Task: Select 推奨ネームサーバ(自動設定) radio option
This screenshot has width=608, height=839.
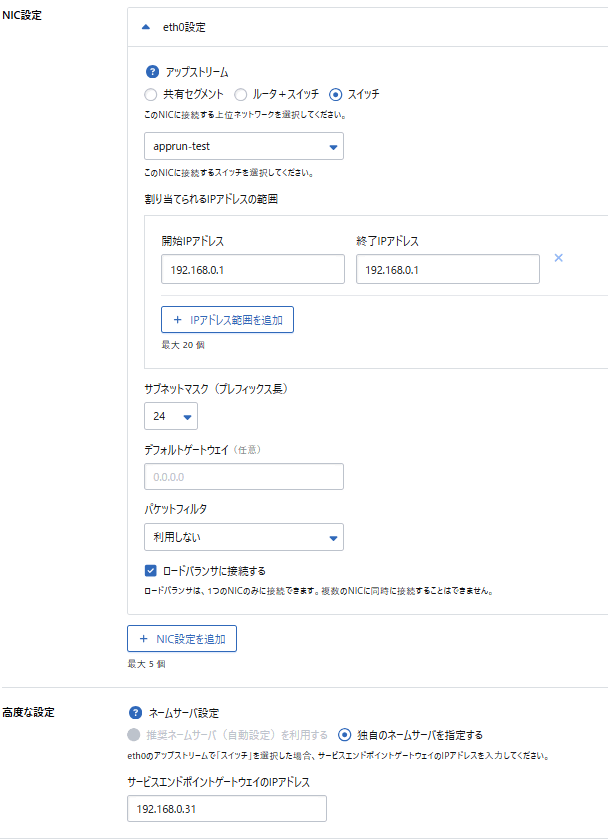Action: click(134, 735)
